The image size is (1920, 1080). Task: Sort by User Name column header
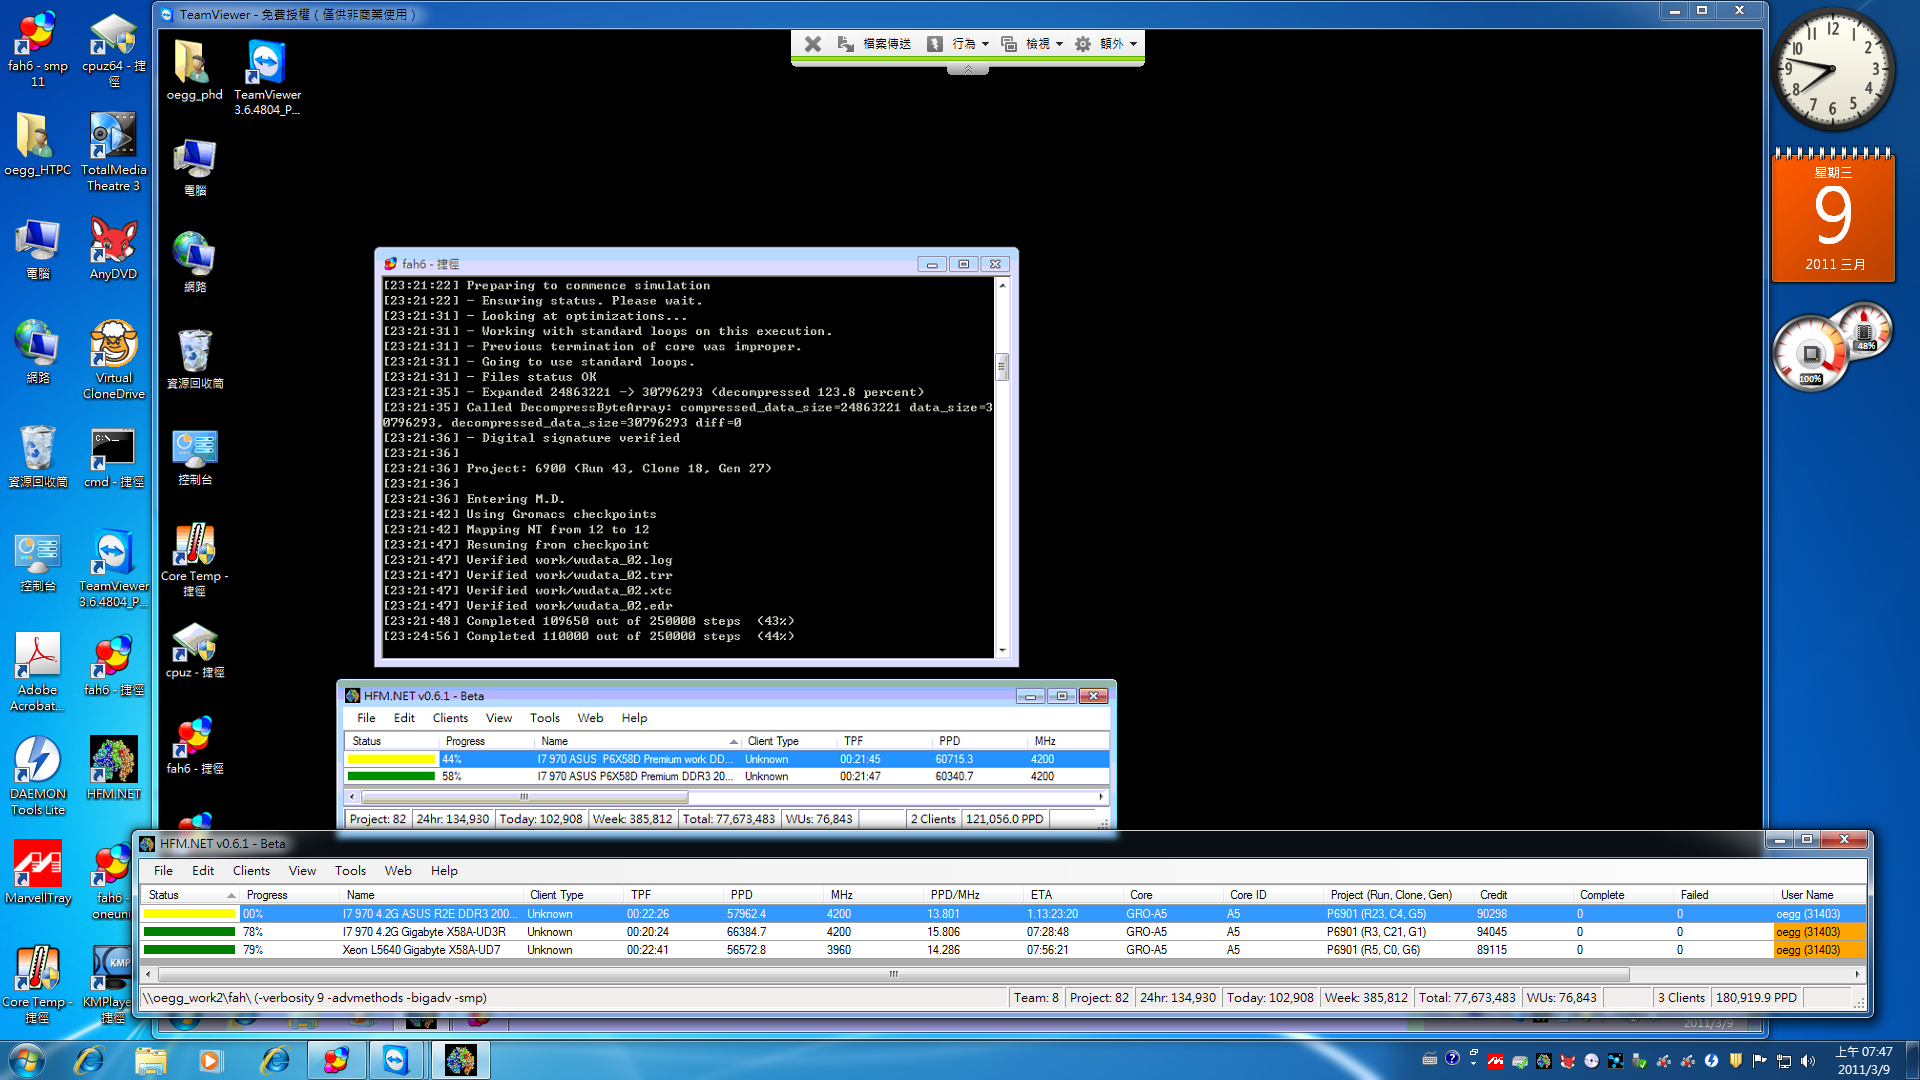(x=1820, y=895)
